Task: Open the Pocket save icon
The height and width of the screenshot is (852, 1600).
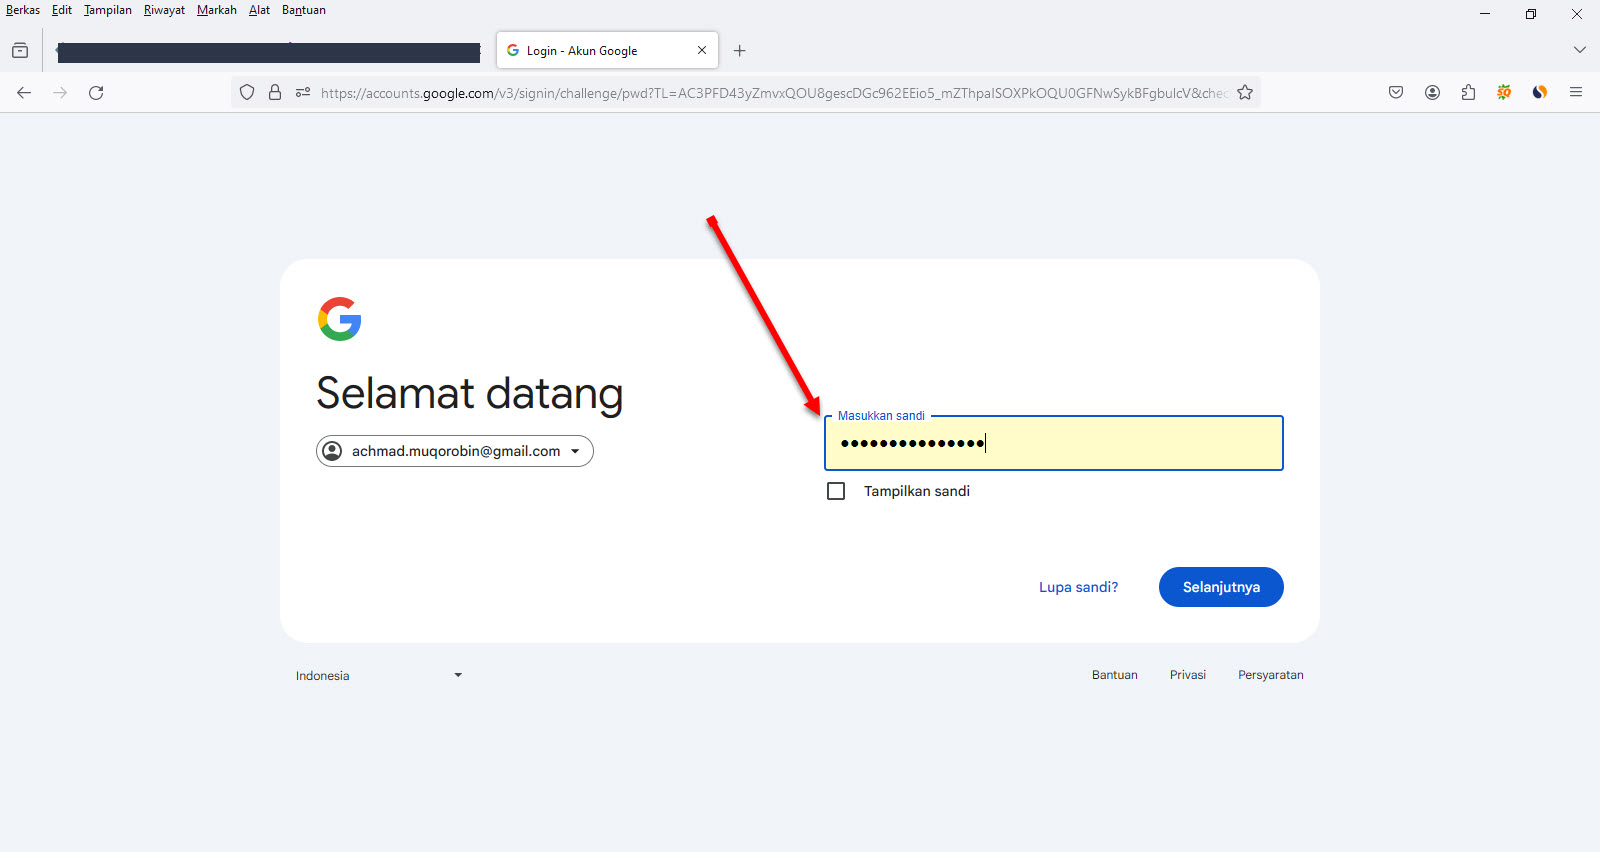Action: (1396, 93)
